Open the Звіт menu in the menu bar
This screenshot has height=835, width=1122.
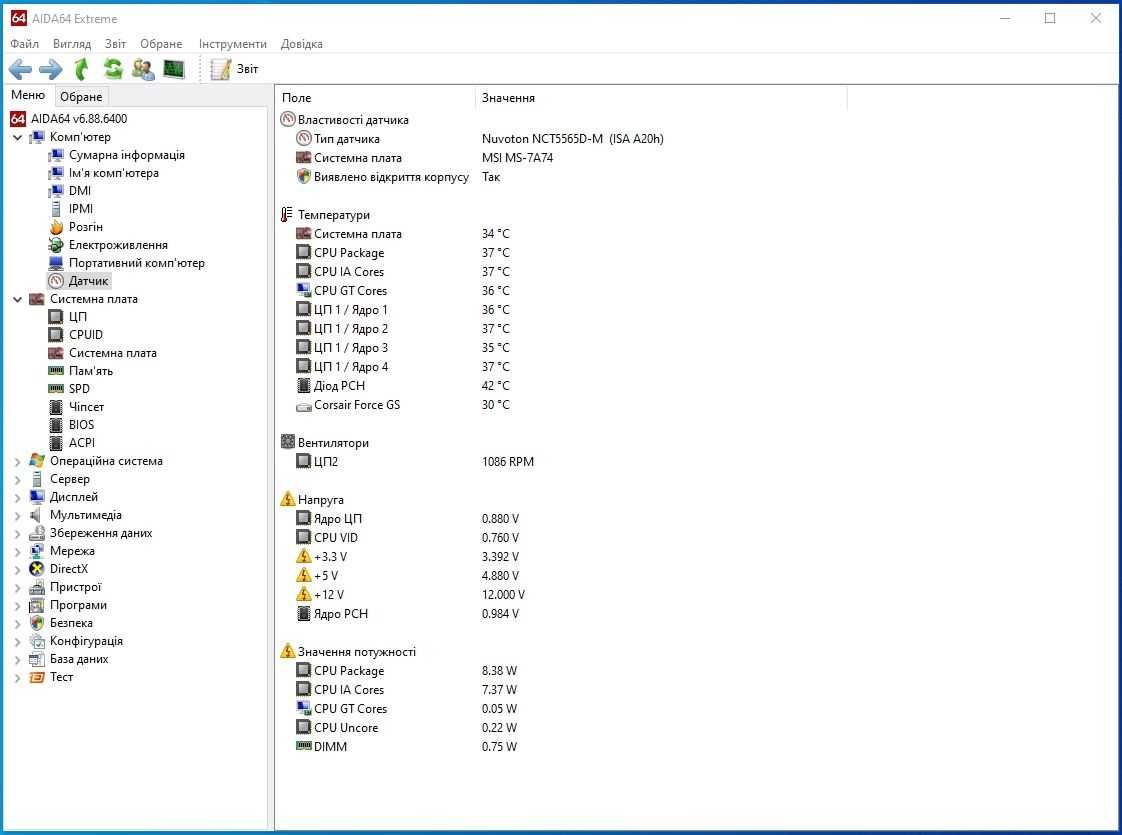click(115, 44)
